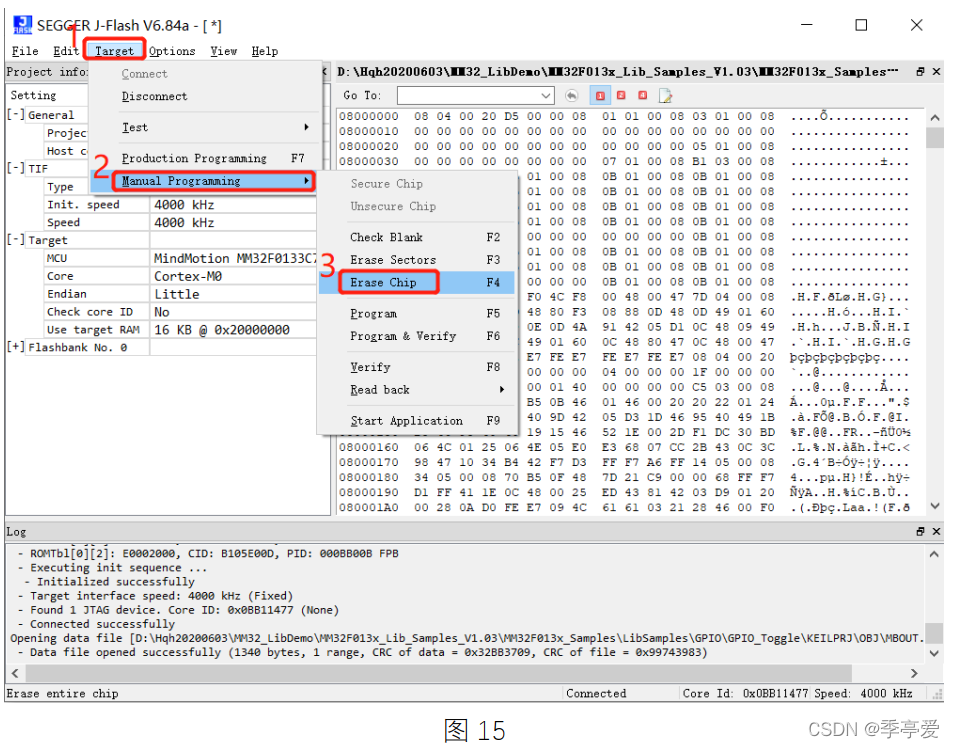This screenshot has width=954, height=748.
Task: Open the Go To address dropdown
Action: click(546, 96)
